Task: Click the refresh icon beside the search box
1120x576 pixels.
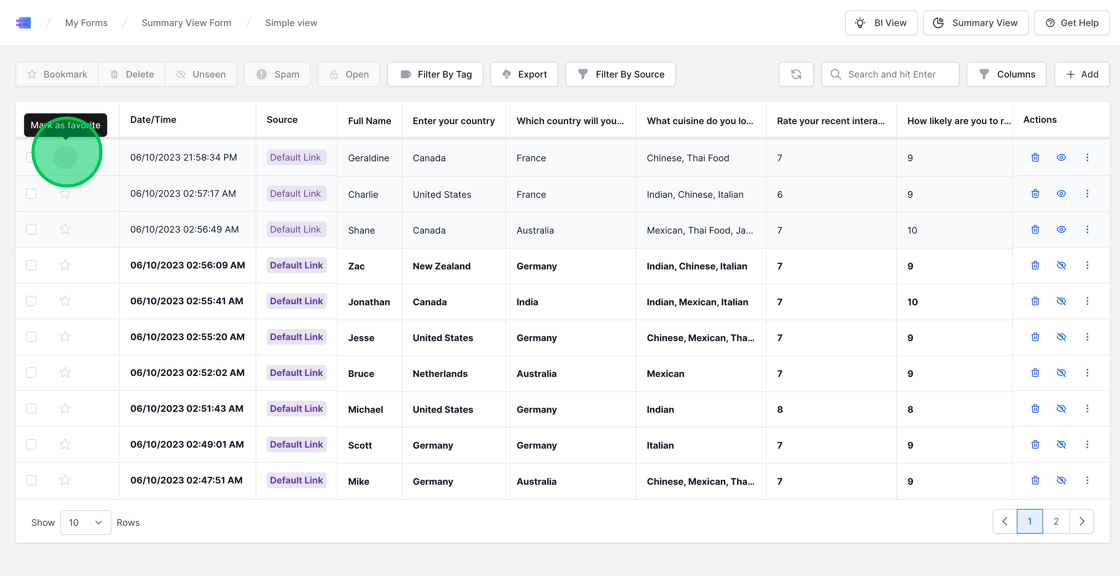Action: click(x=796, y=74)
